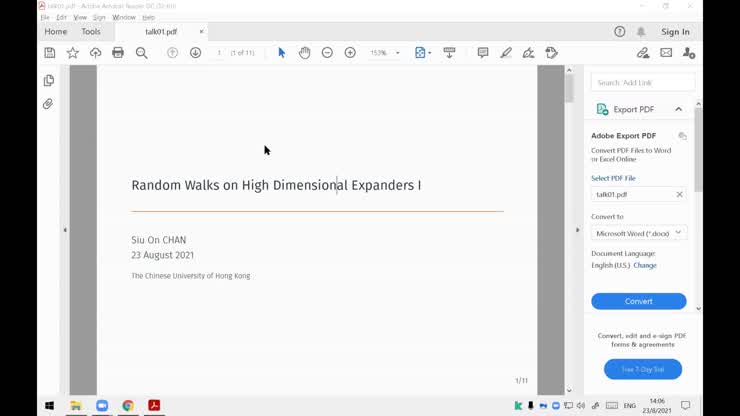
Task: Click the Change language link
Action: [x=645, y=266]
